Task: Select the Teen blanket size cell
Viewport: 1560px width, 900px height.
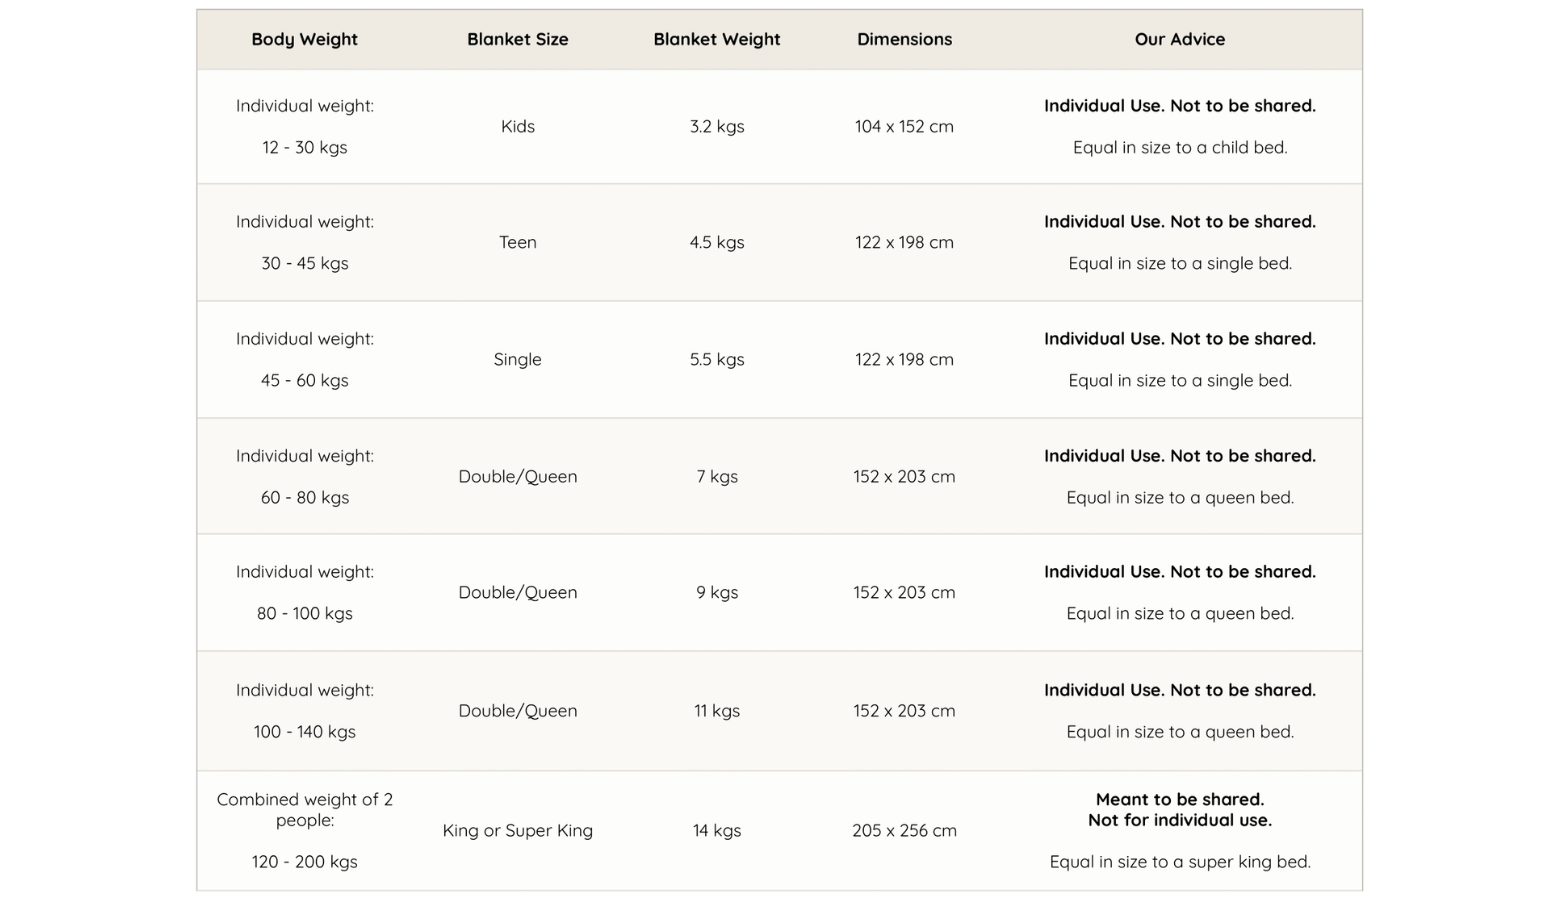Action: click(x=517, y=242)
